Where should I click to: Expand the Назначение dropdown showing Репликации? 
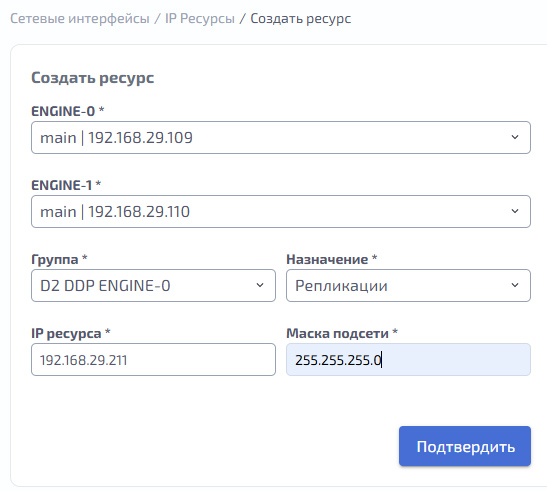tap(409, 285)
